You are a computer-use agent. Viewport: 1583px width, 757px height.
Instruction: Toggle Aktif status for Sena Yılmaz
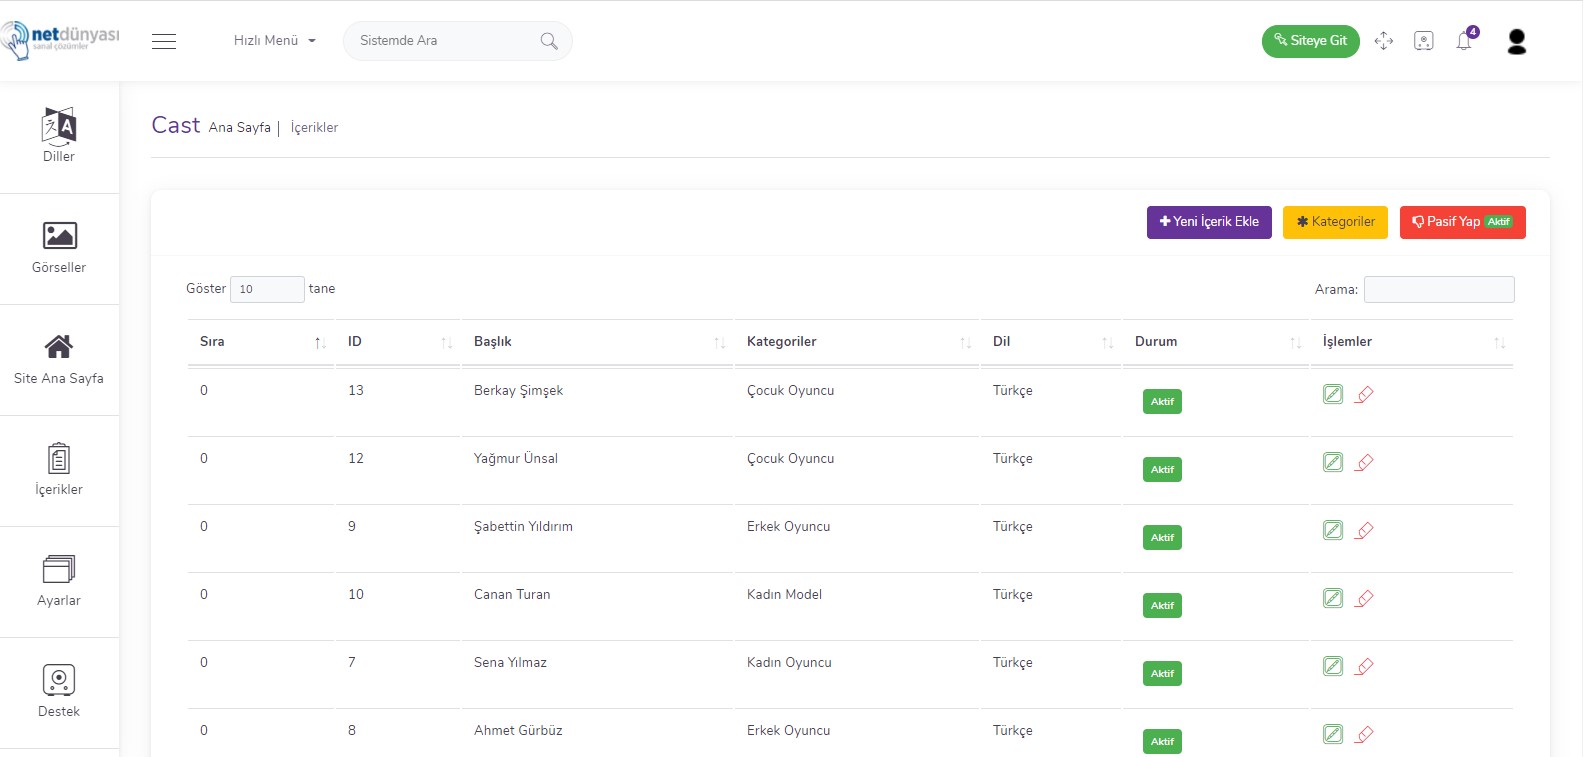(1162, 673)
